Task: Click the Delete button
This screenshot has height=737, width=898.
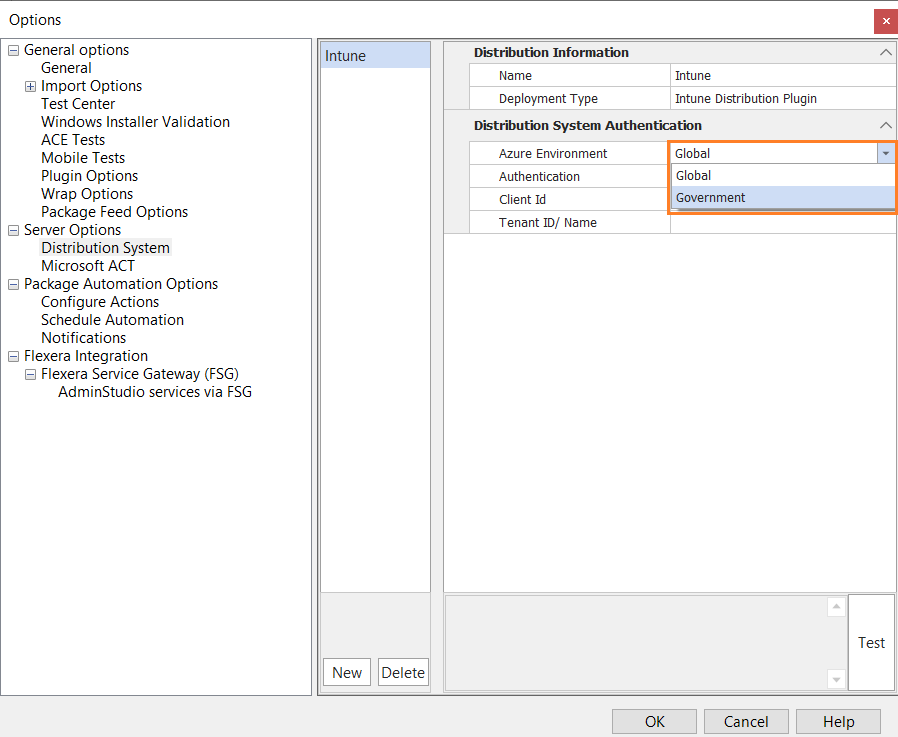Action: pyautogui.click(x=403, y=672)
